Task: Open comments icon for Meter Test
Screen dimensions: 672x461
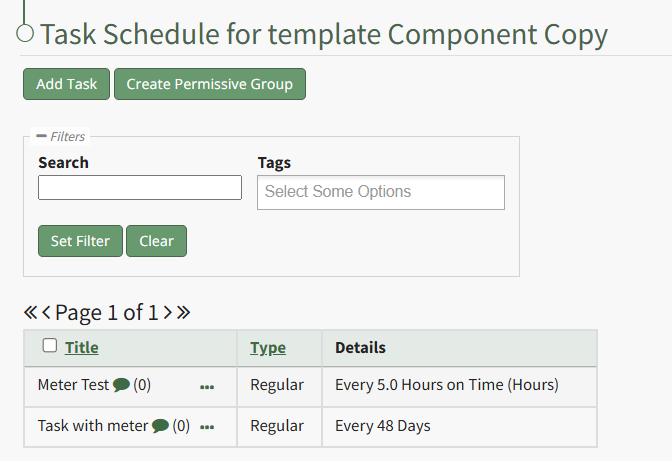Action: [x=121, y=385]
